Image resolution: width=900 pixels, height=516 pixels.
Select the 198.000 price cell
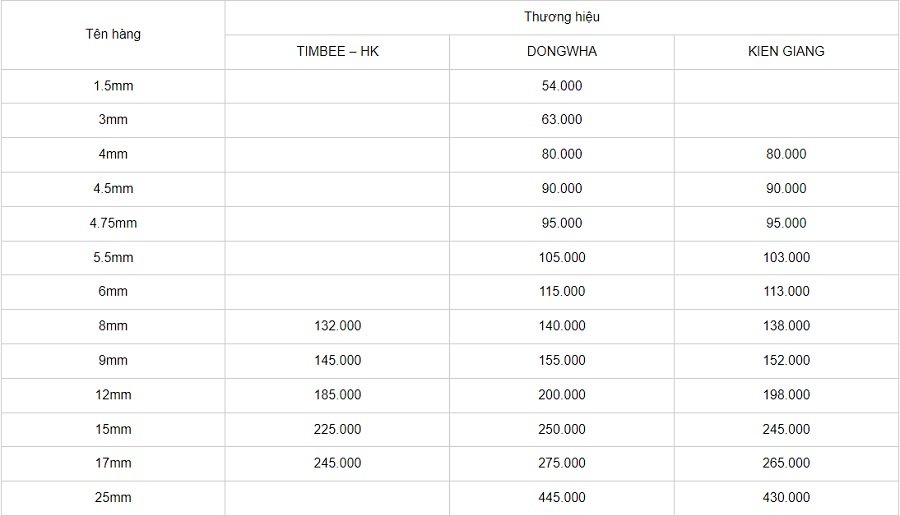tap(786, 395)
